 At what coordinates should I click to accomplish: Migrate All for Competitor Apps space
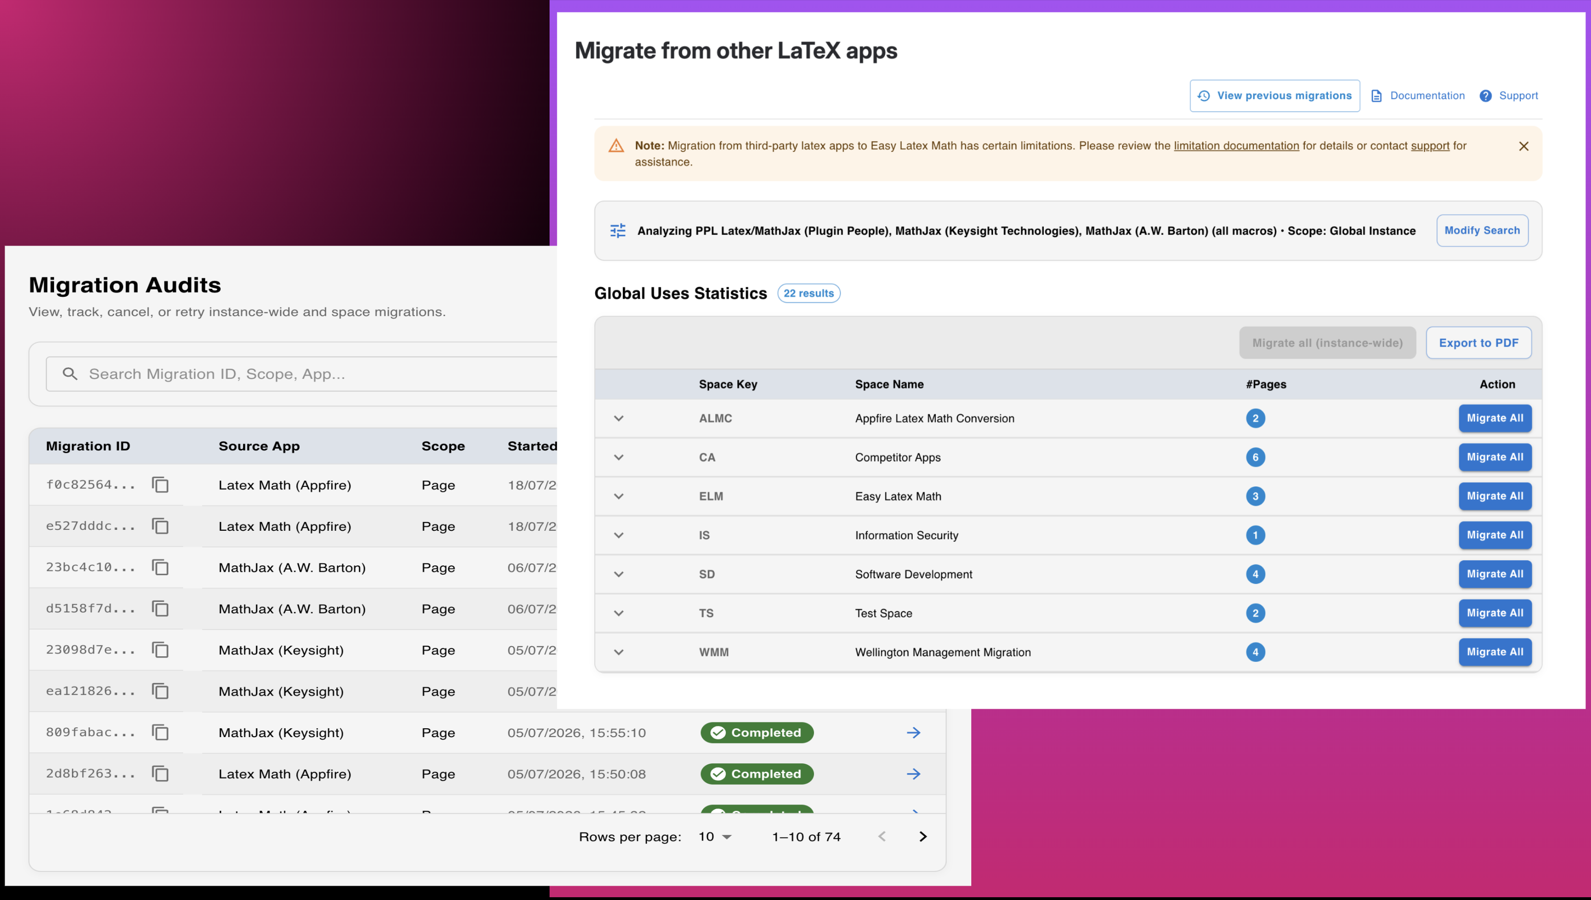pos(1495,457)
